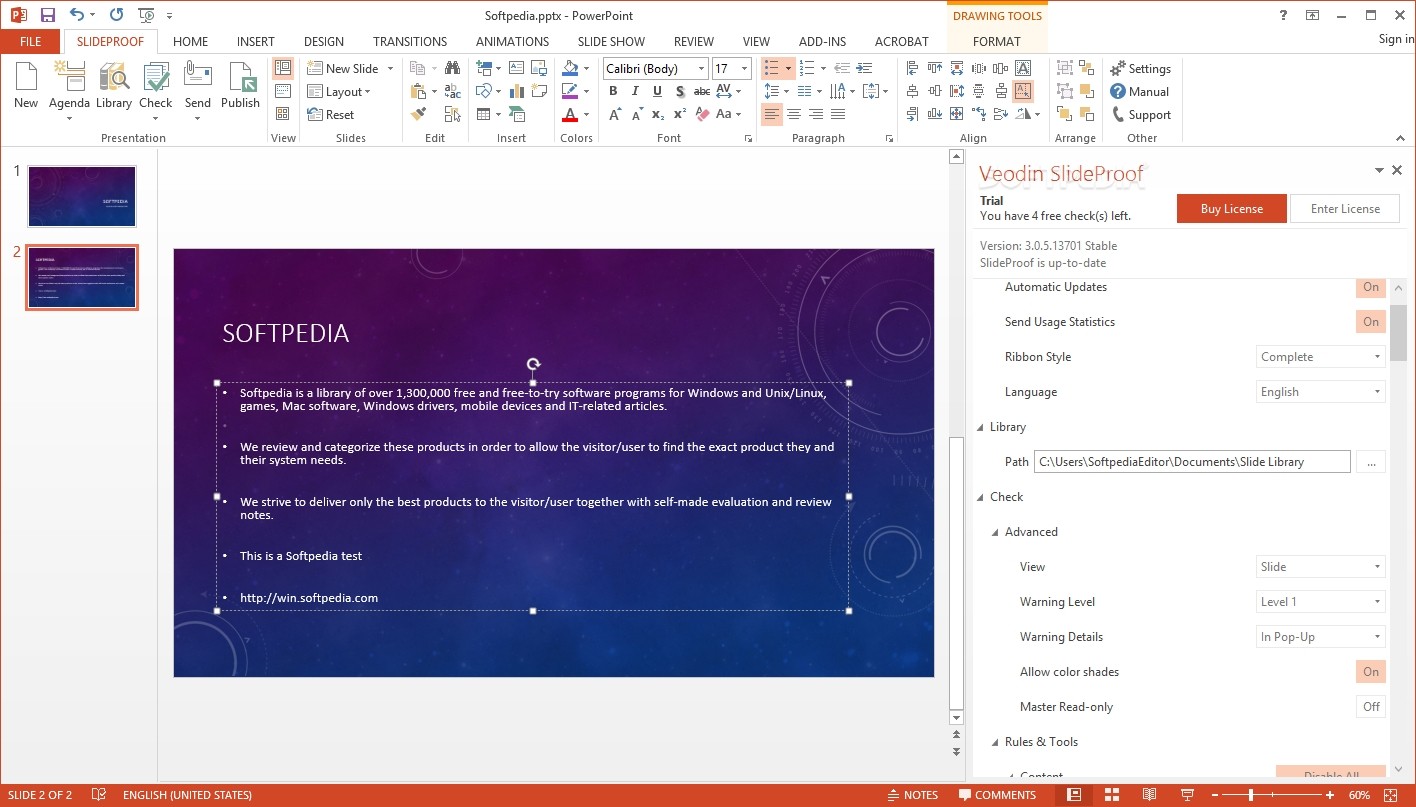Switch to the TRANSITIONS tab
The height and width of the screenshot is (807, 1416).
tap(410, 42)
